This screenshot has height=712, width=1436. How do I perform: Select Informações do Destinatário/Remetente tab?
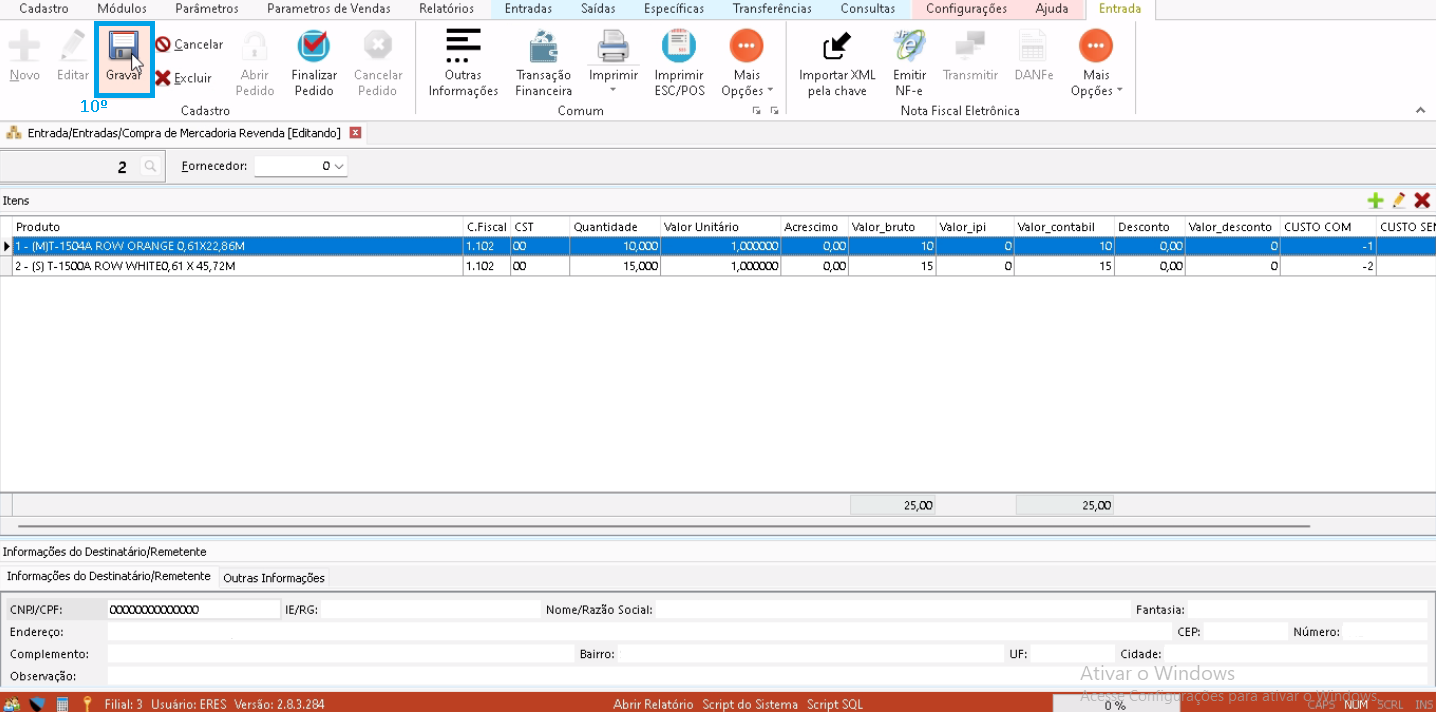[108, 576]
